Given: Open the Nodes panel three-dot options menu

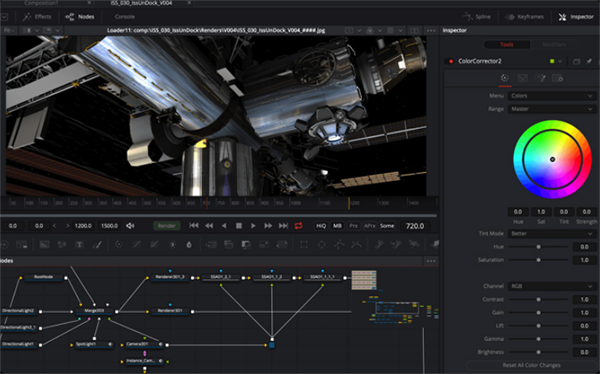Looking at the screenshot, I should [x=431, y=261].
